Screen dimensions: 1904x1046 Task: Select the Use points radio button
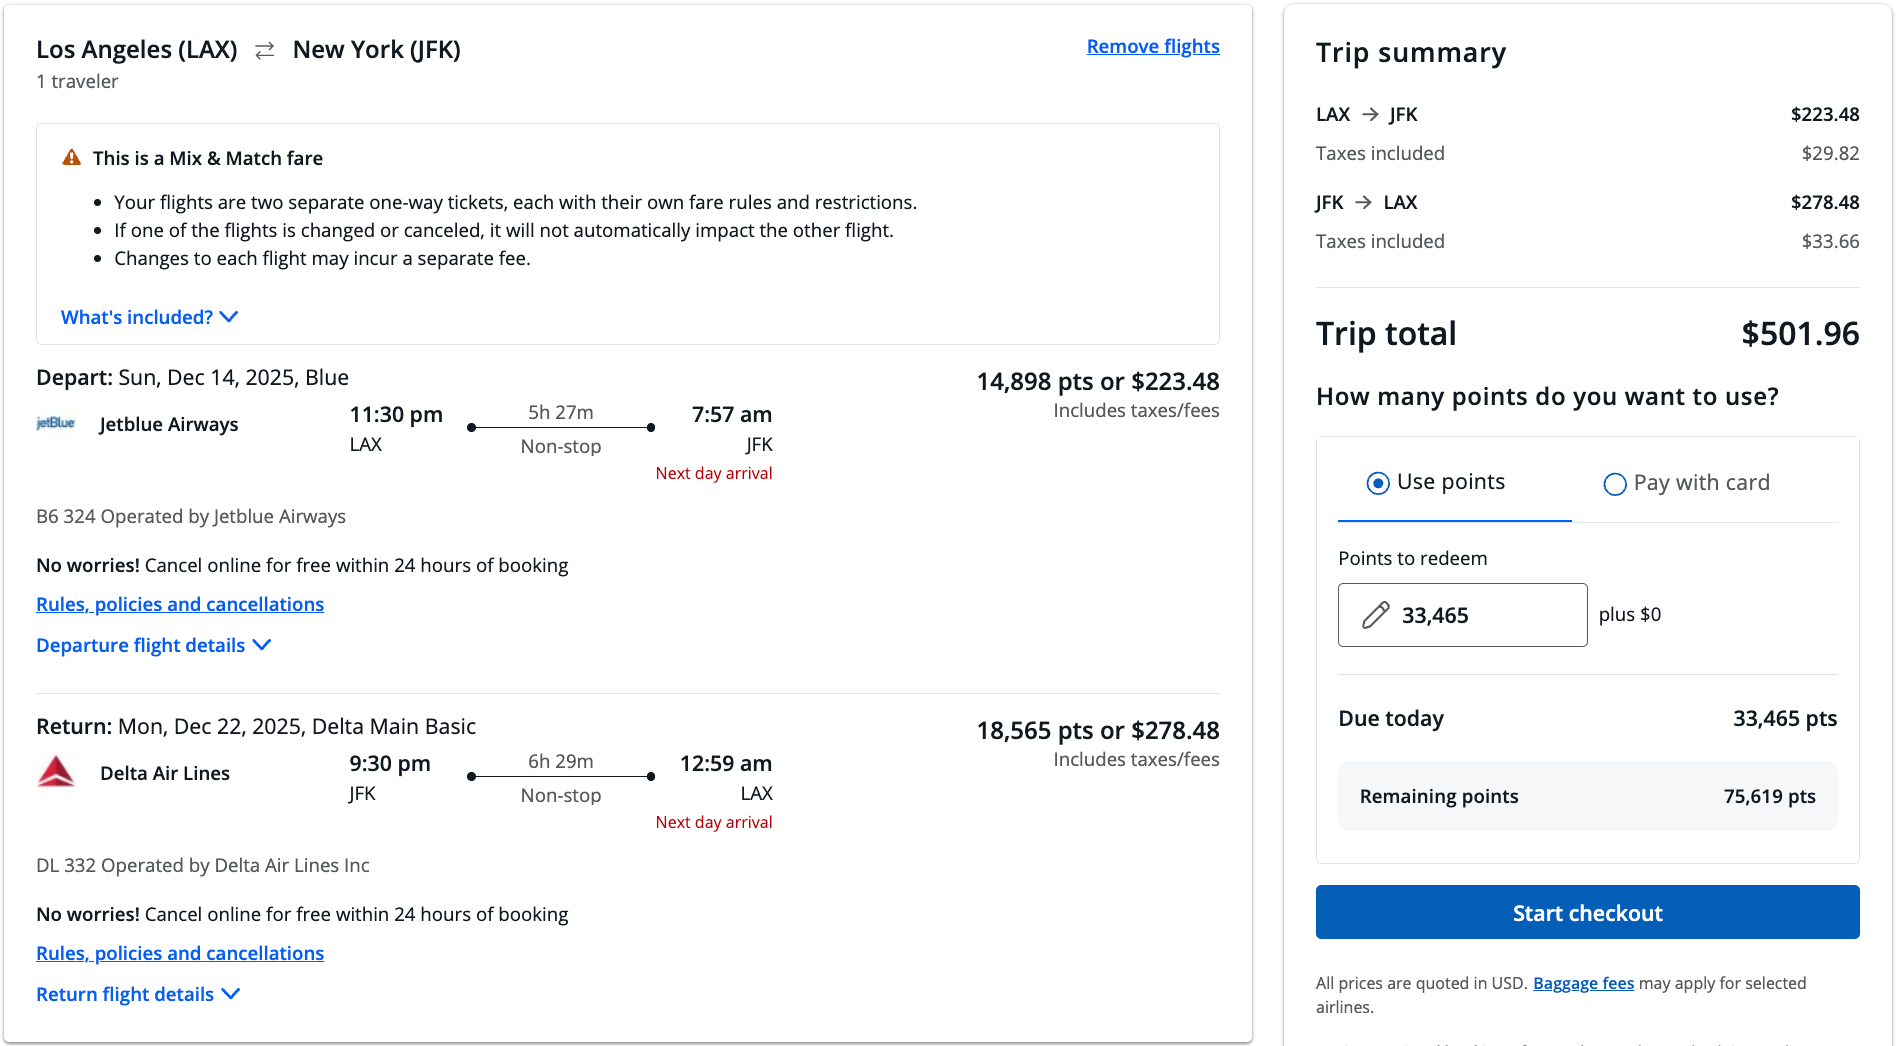point(1378,483)
